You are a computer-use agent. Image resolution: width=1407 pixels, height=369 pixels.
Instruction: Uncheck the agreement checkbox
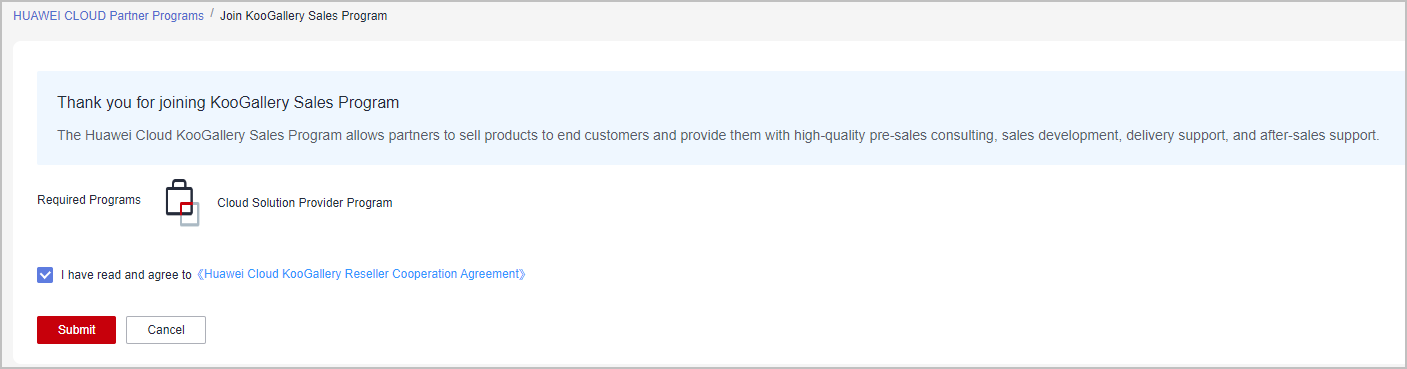click(x=45, y=274)
